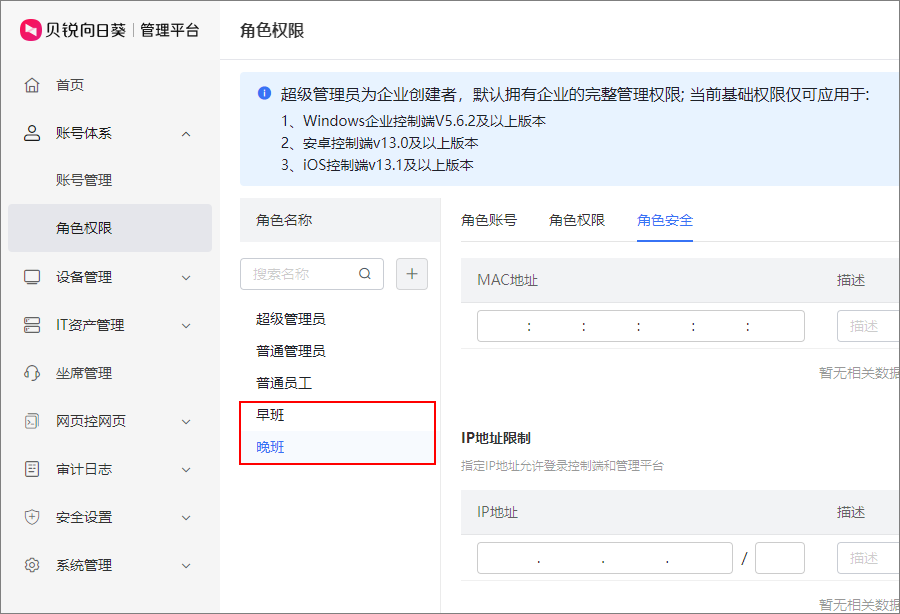Open 坐席管理 in the sidebar
This screenshot has width=900, height=614.
pyautogui.click(x=110, y=373)
